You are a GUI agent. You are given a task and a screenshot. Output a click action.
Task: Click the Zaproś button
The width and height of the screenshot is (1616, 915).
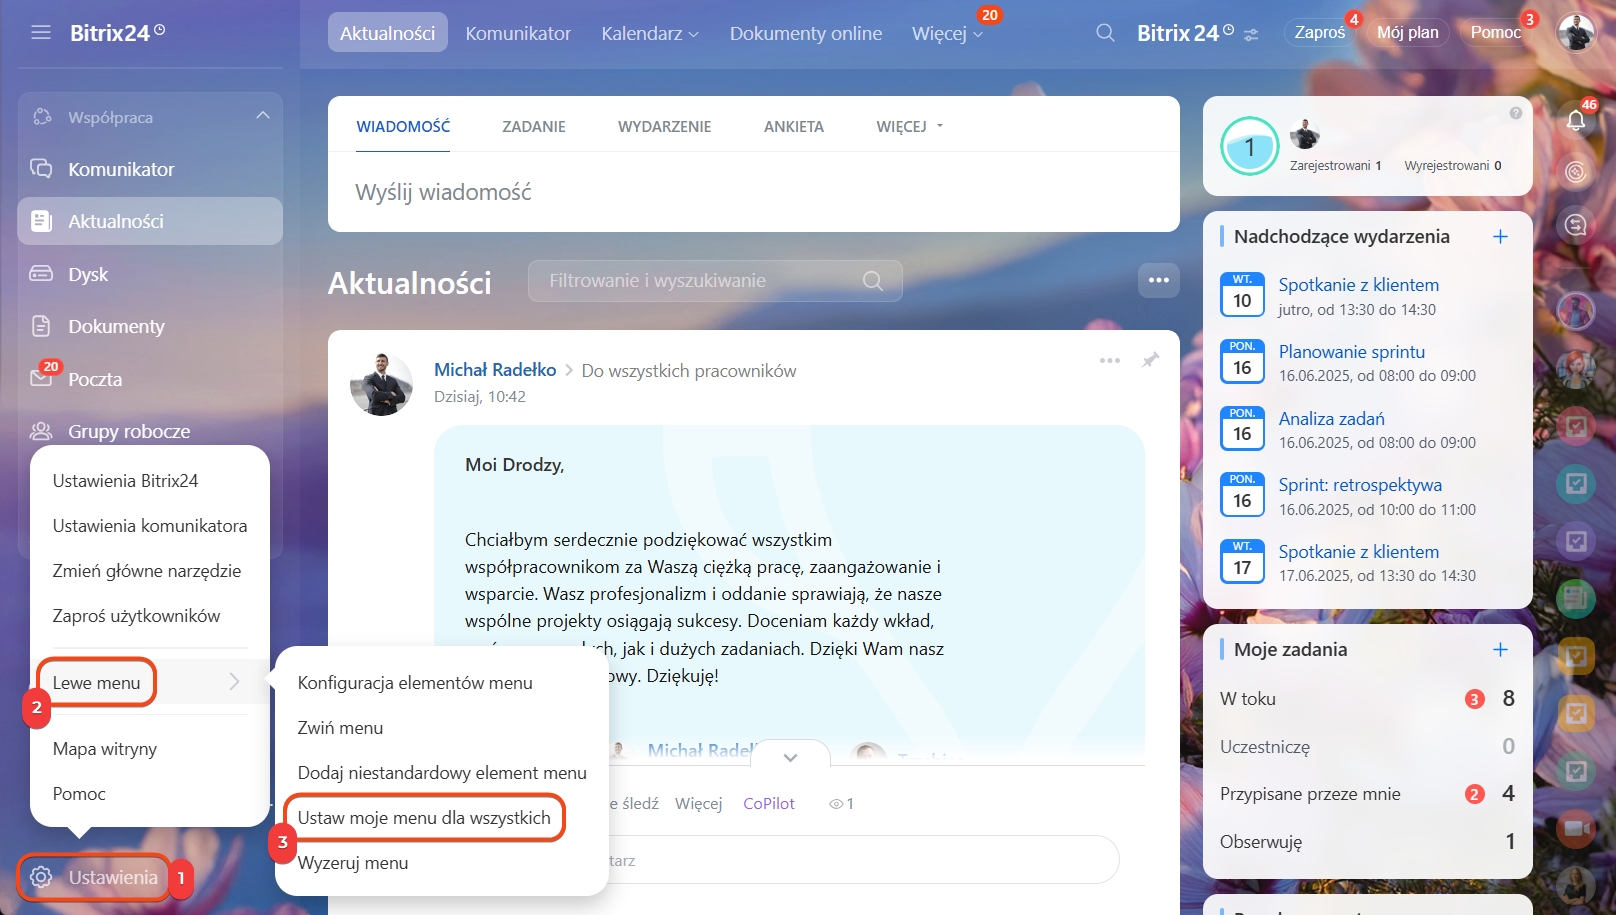[x=1320, y=33]
